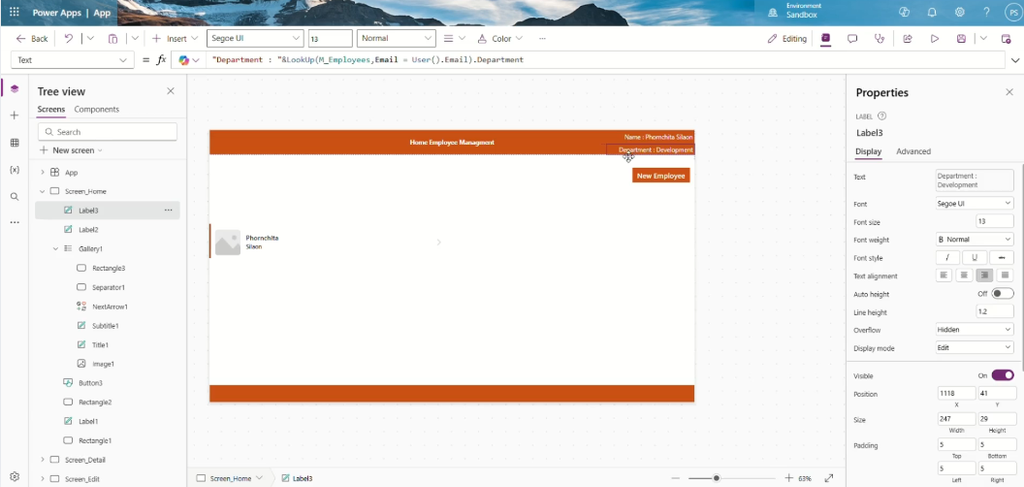Open the Insert menu
The height and width of the screenshot is (487, 1024).
[174, 39]
